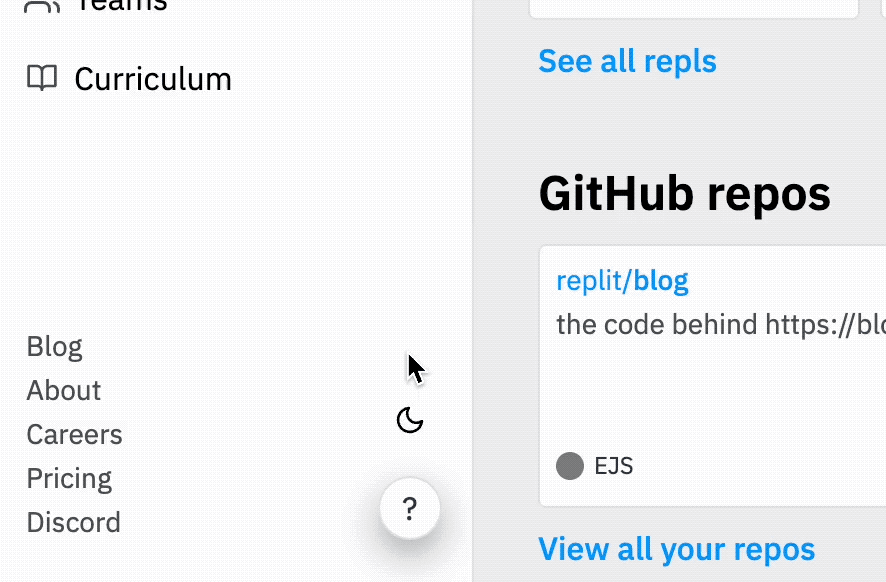Go to the About page link
Viewport: 886px width, 582px height.
(x=64, y=391)
